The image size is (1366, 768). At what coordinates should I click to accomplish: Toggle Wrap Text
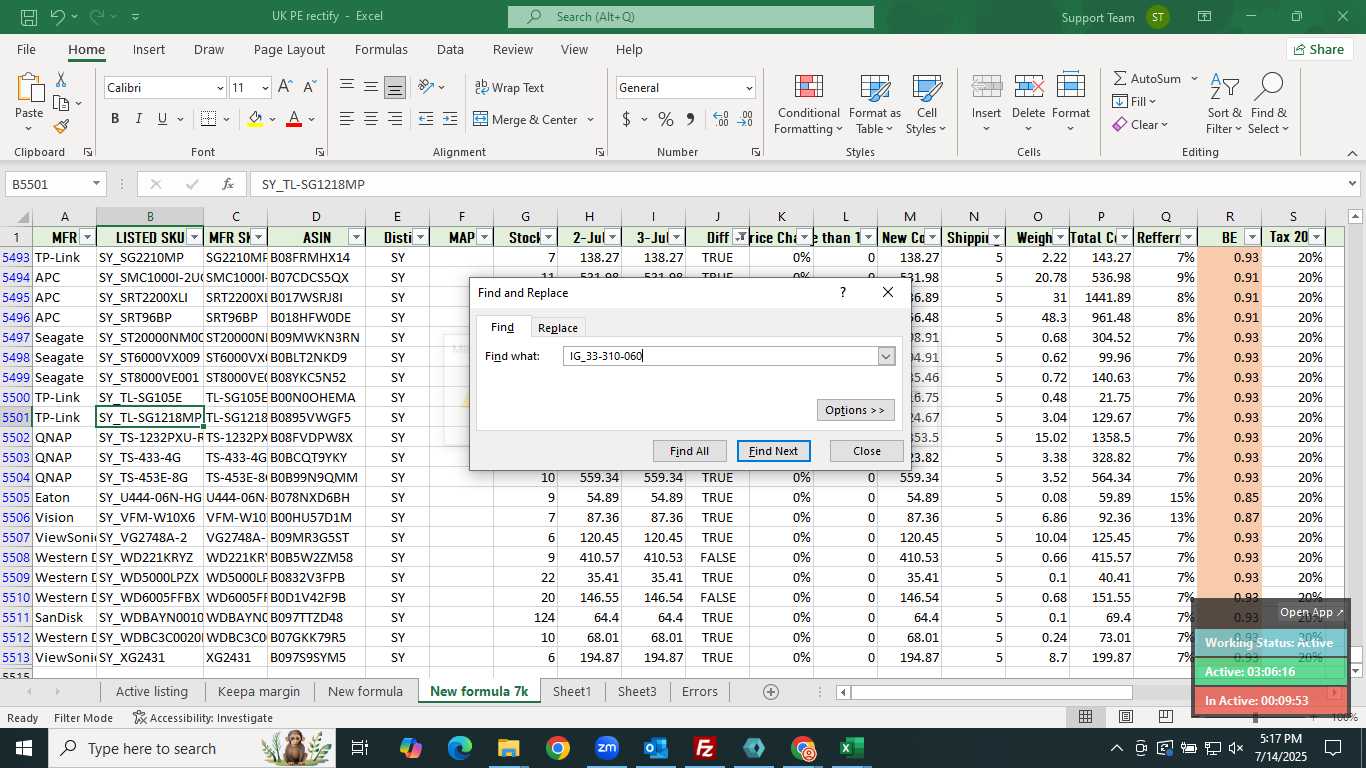(510, 87)
